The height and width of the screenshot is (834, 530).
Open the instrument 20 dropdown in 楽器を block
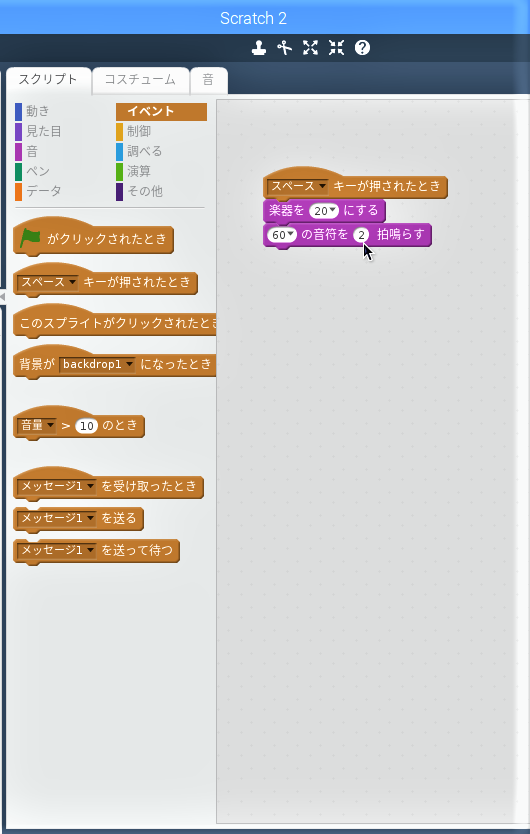pyautogui.click(x=324, y=211)
